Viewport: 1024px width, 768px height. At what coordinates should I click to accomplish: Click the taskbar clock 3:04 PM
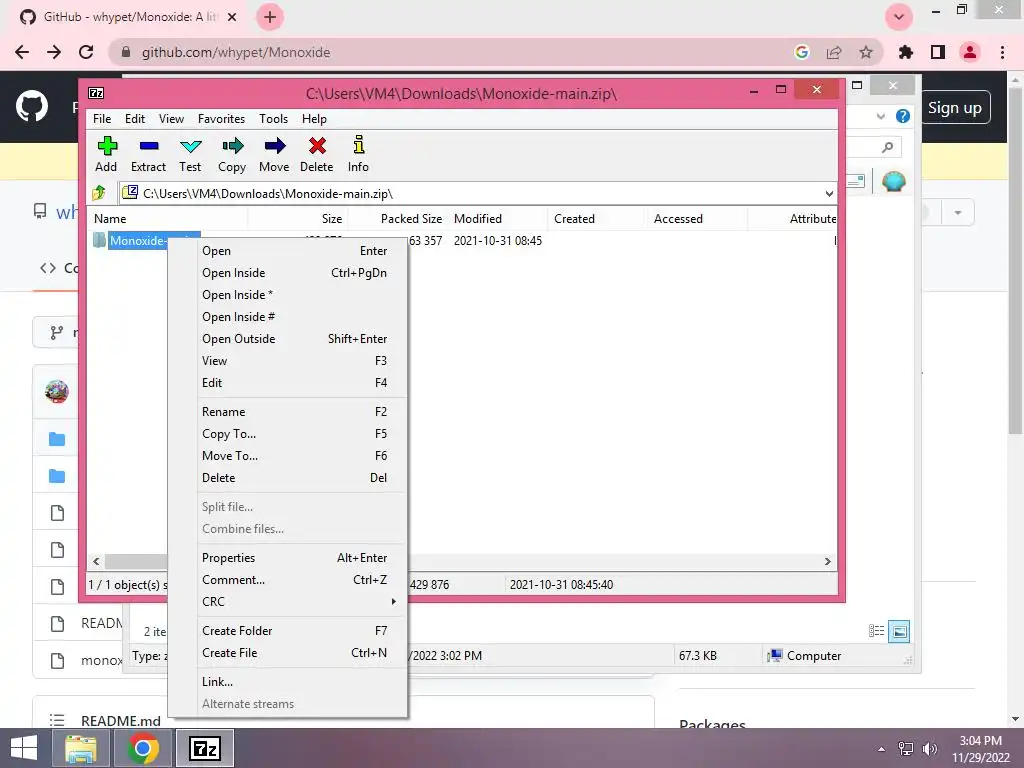pyautogui.click(x=980, y=749)
